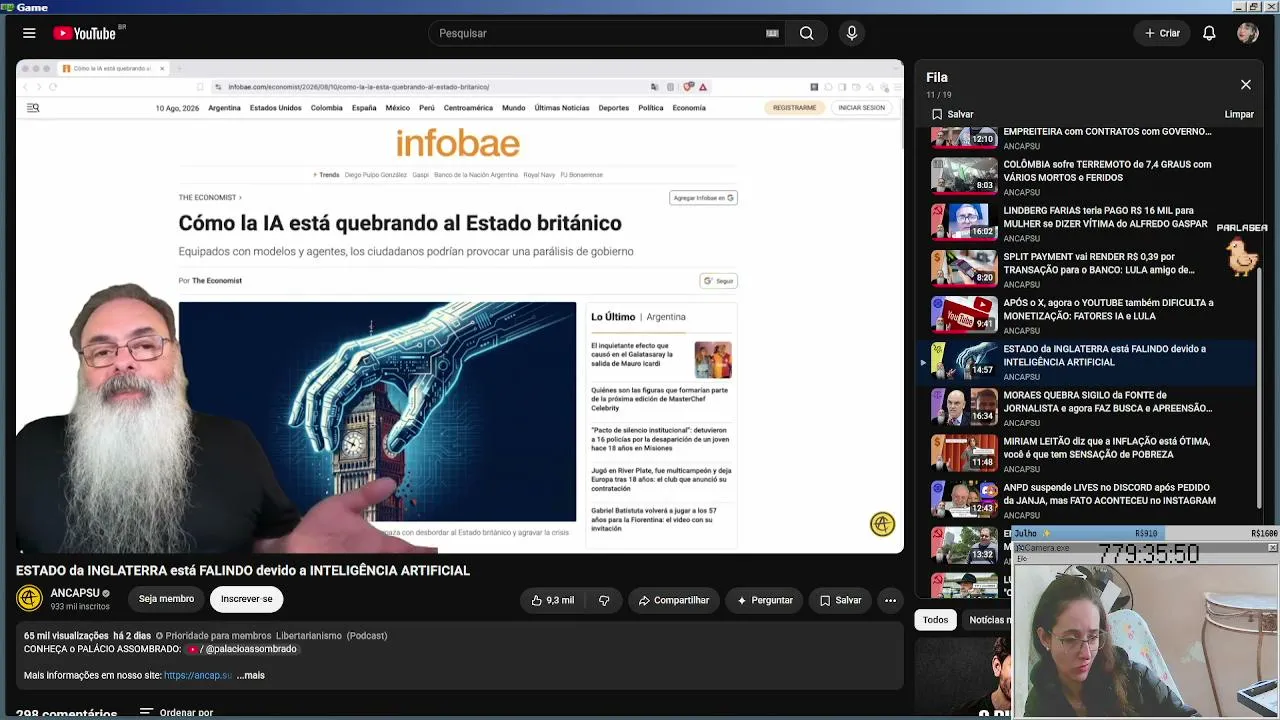Open the Criar create menu
The height and width of the screenshot is (720, 1280).
point(1162,33)
